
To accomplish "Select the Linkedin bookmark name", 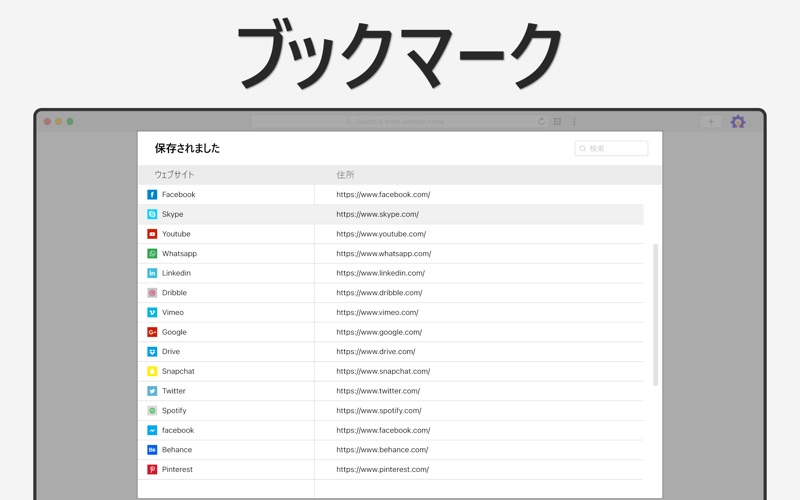I will tap(176, 273).
